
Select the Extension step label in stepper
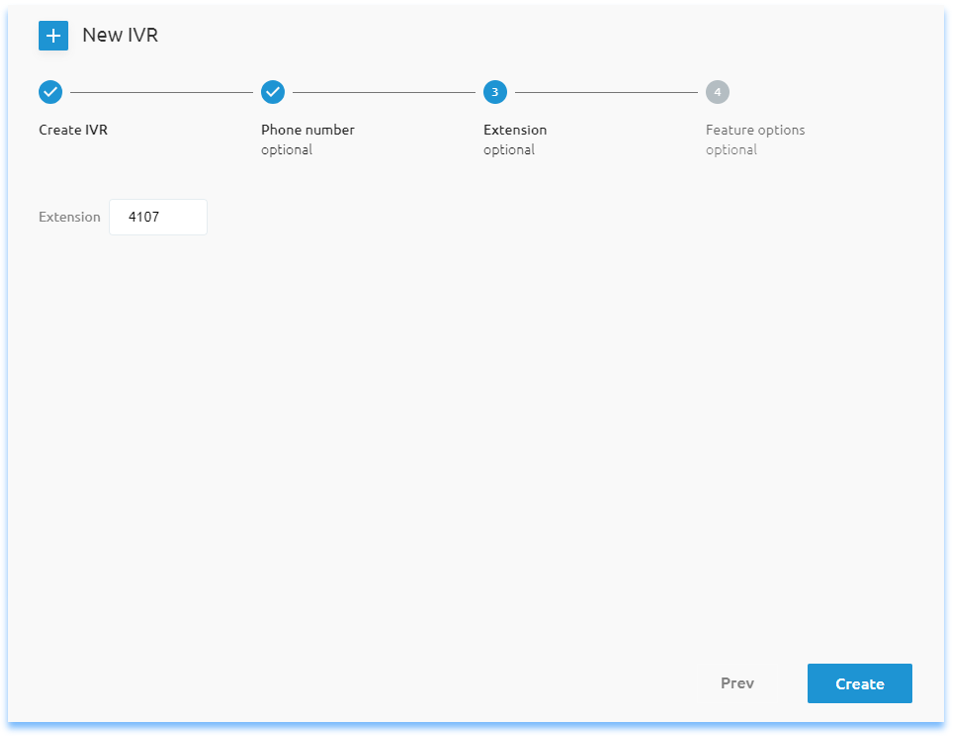click(515, 130)
